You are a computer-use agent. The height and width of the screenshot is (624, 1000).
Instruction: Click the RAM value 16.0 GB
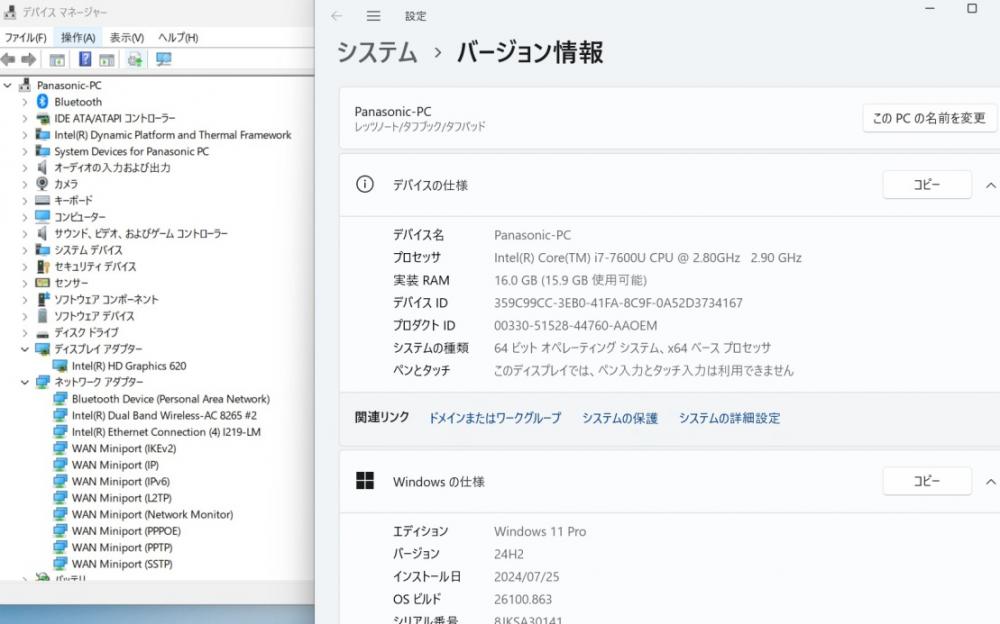(x=570, y=280)
